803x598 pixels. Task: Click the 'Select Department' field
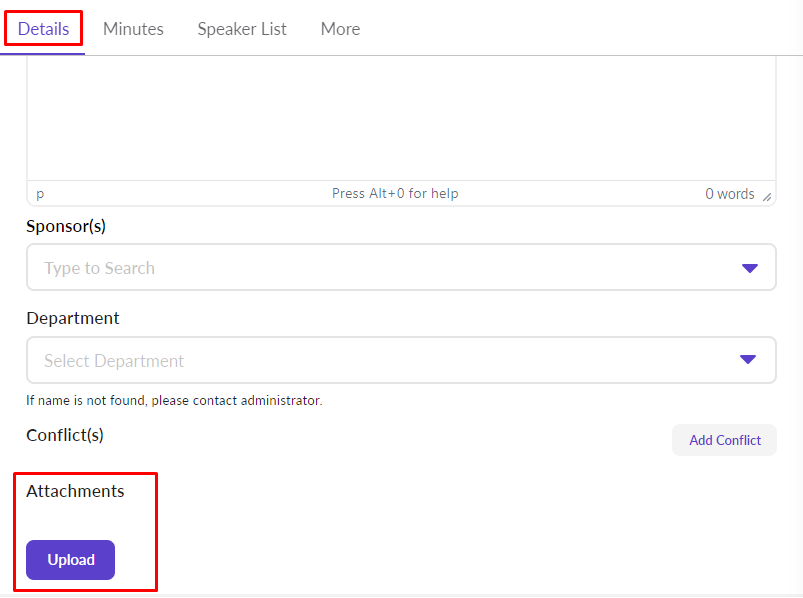[380, 361]
